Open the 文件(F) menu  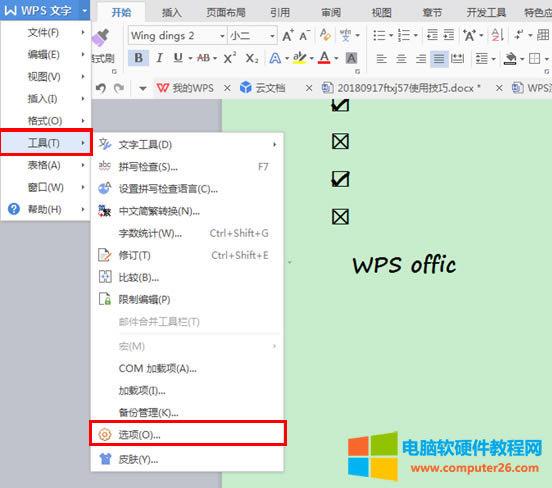pos(45,33)
